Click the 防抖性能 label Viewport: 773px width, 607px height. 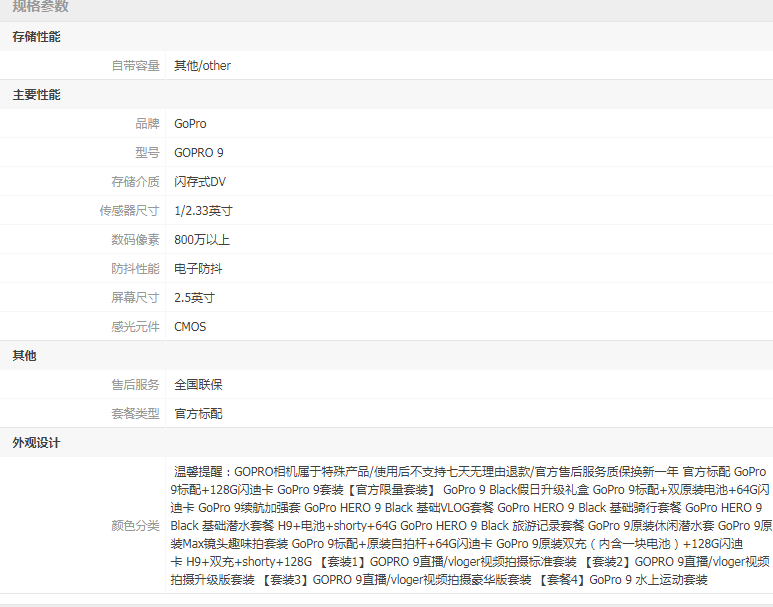[136, 269]
